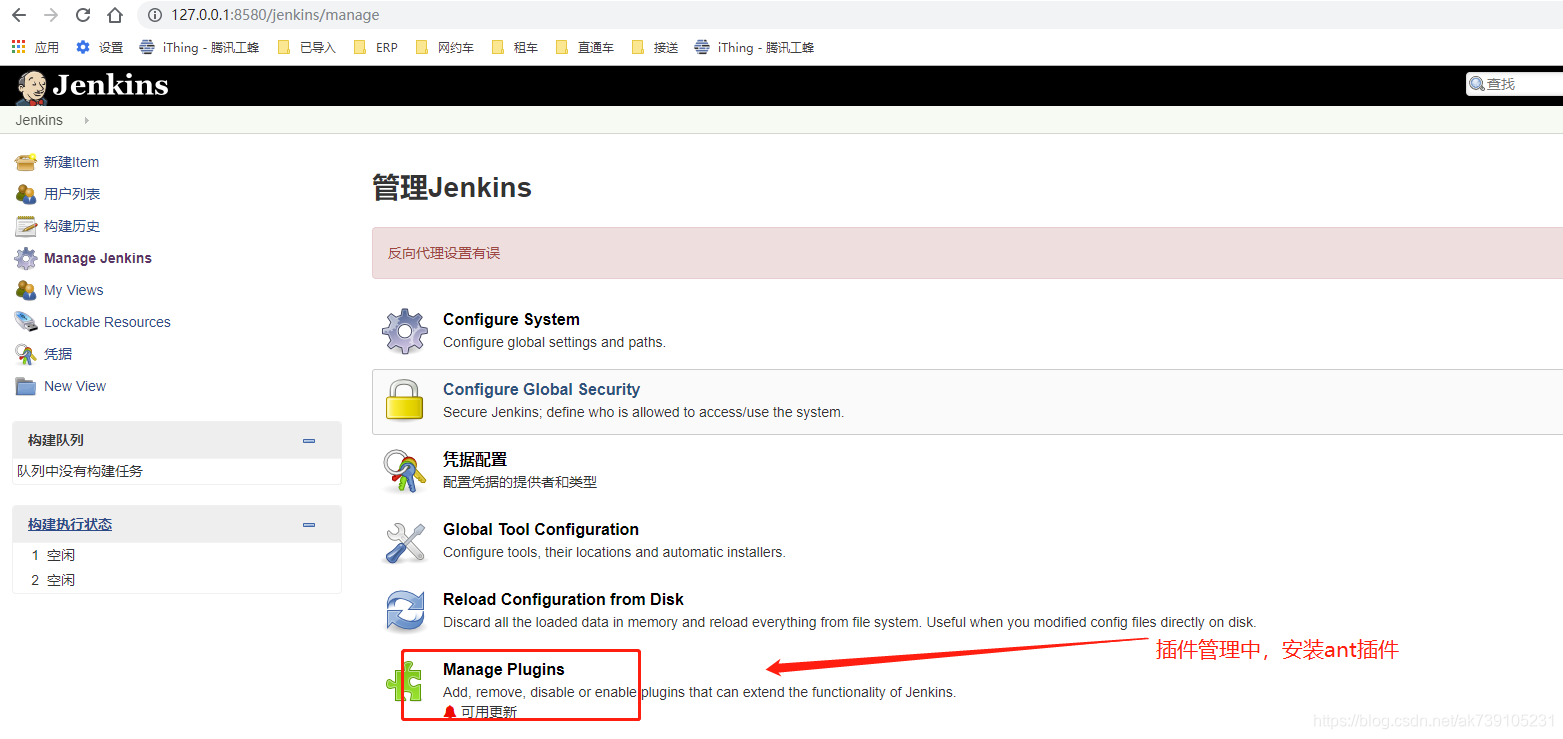Open 凭据配置 settings
Screen dimensions: 1563x739
pyautogui.click(x=475, y=459)
